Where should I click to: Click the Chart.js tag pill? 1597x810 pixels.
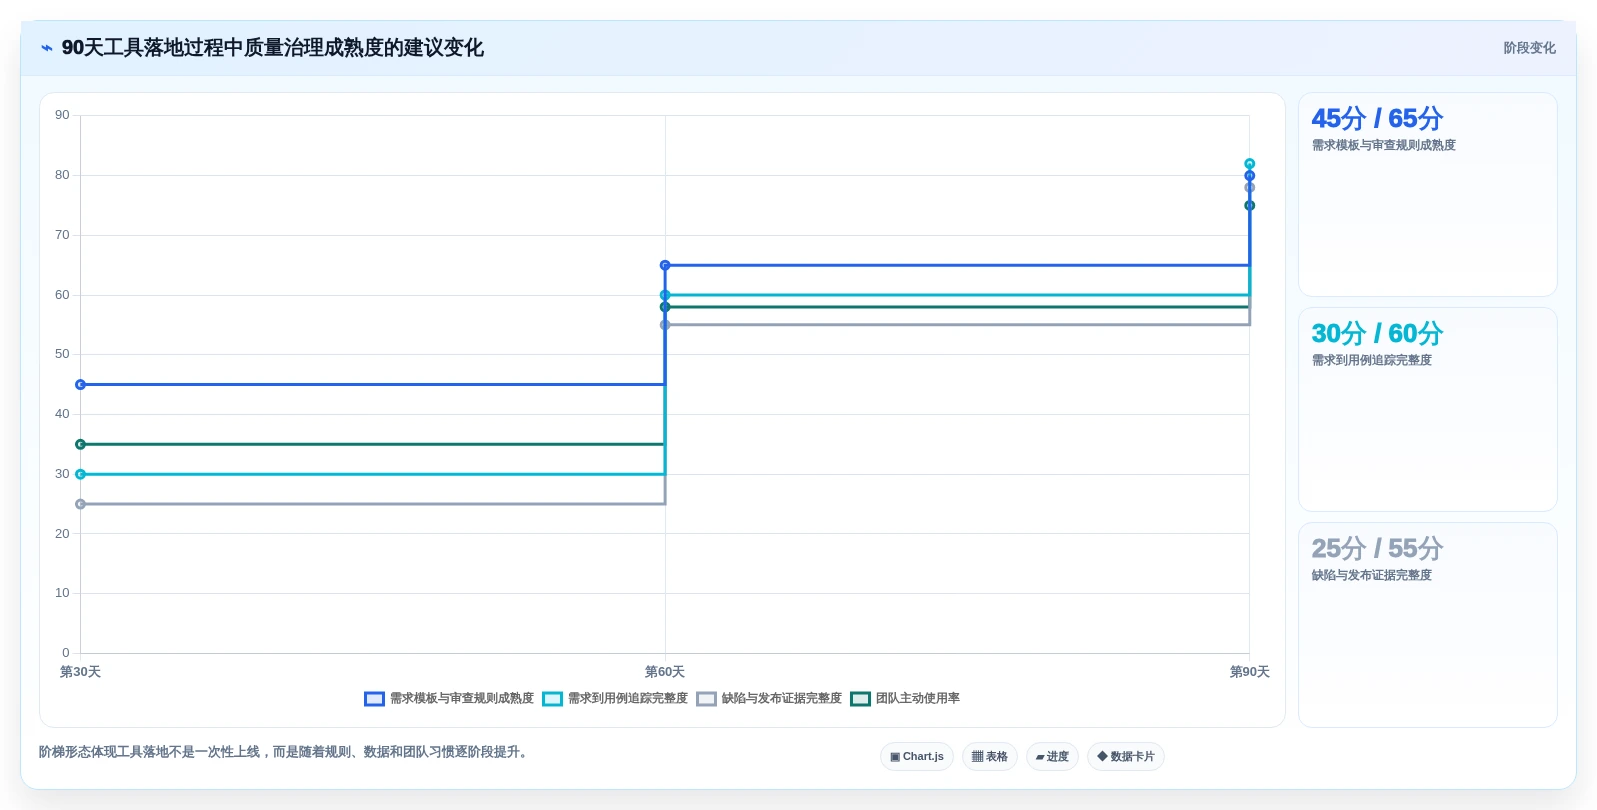917,756
